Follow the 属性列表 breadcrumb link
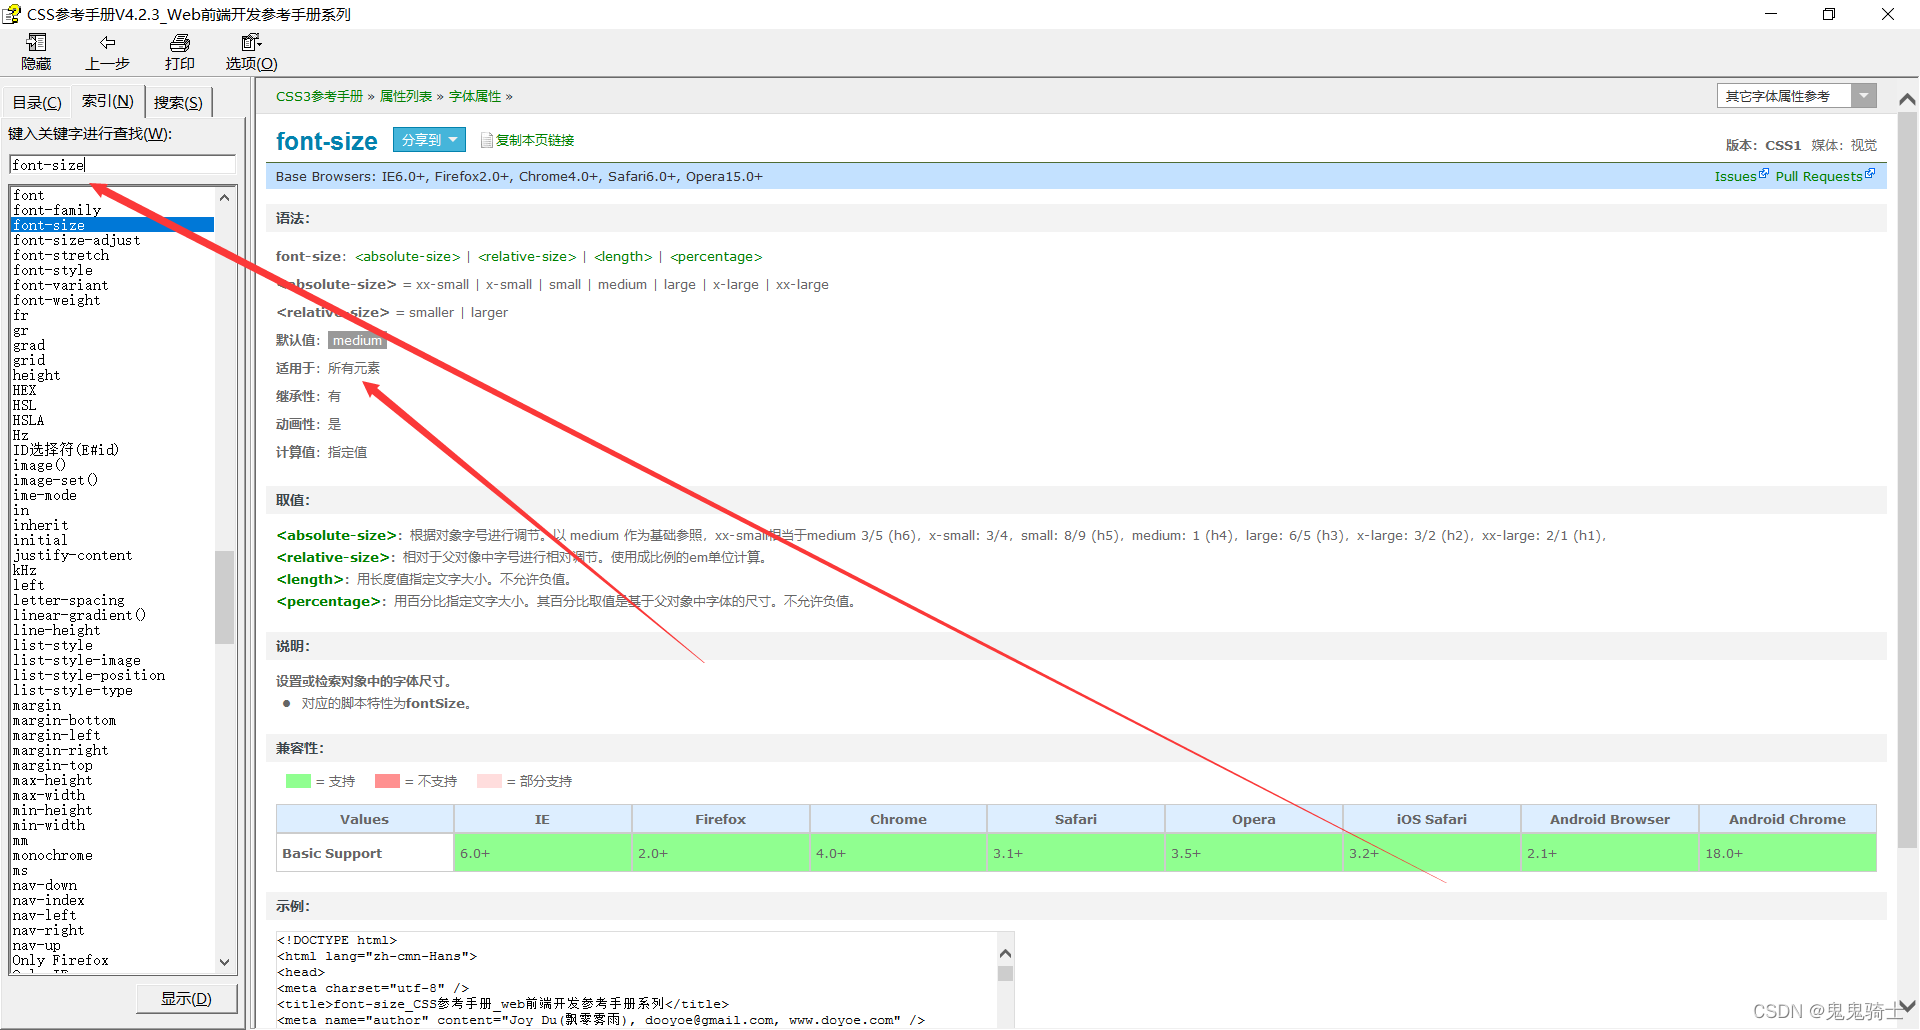1920x1030 pixels. tap(406, 96)
